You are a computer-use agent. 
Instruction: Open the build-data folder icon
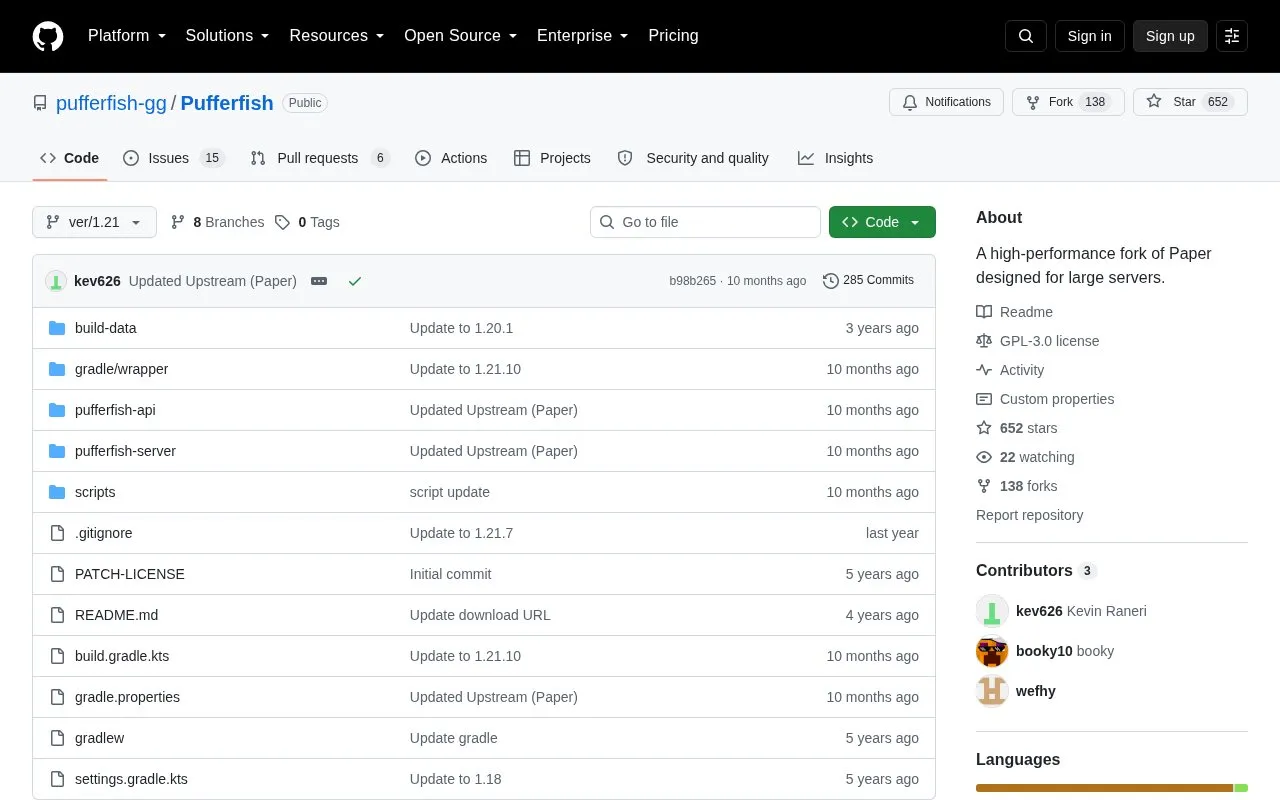(57, 328)
